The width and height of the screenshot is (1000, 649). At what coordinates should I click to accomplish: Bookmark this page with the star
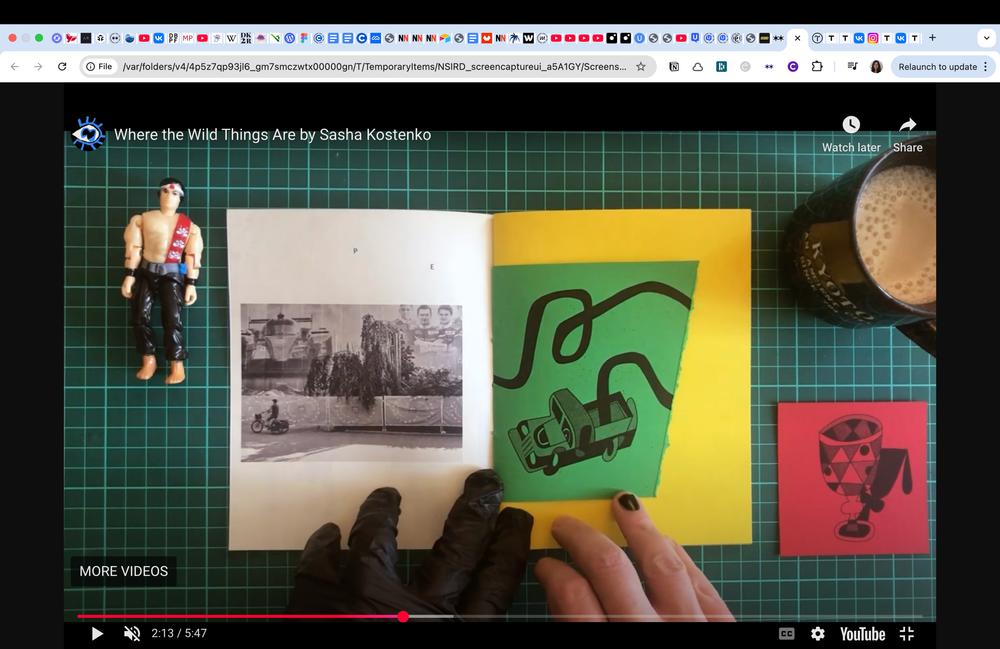point(641,66)
